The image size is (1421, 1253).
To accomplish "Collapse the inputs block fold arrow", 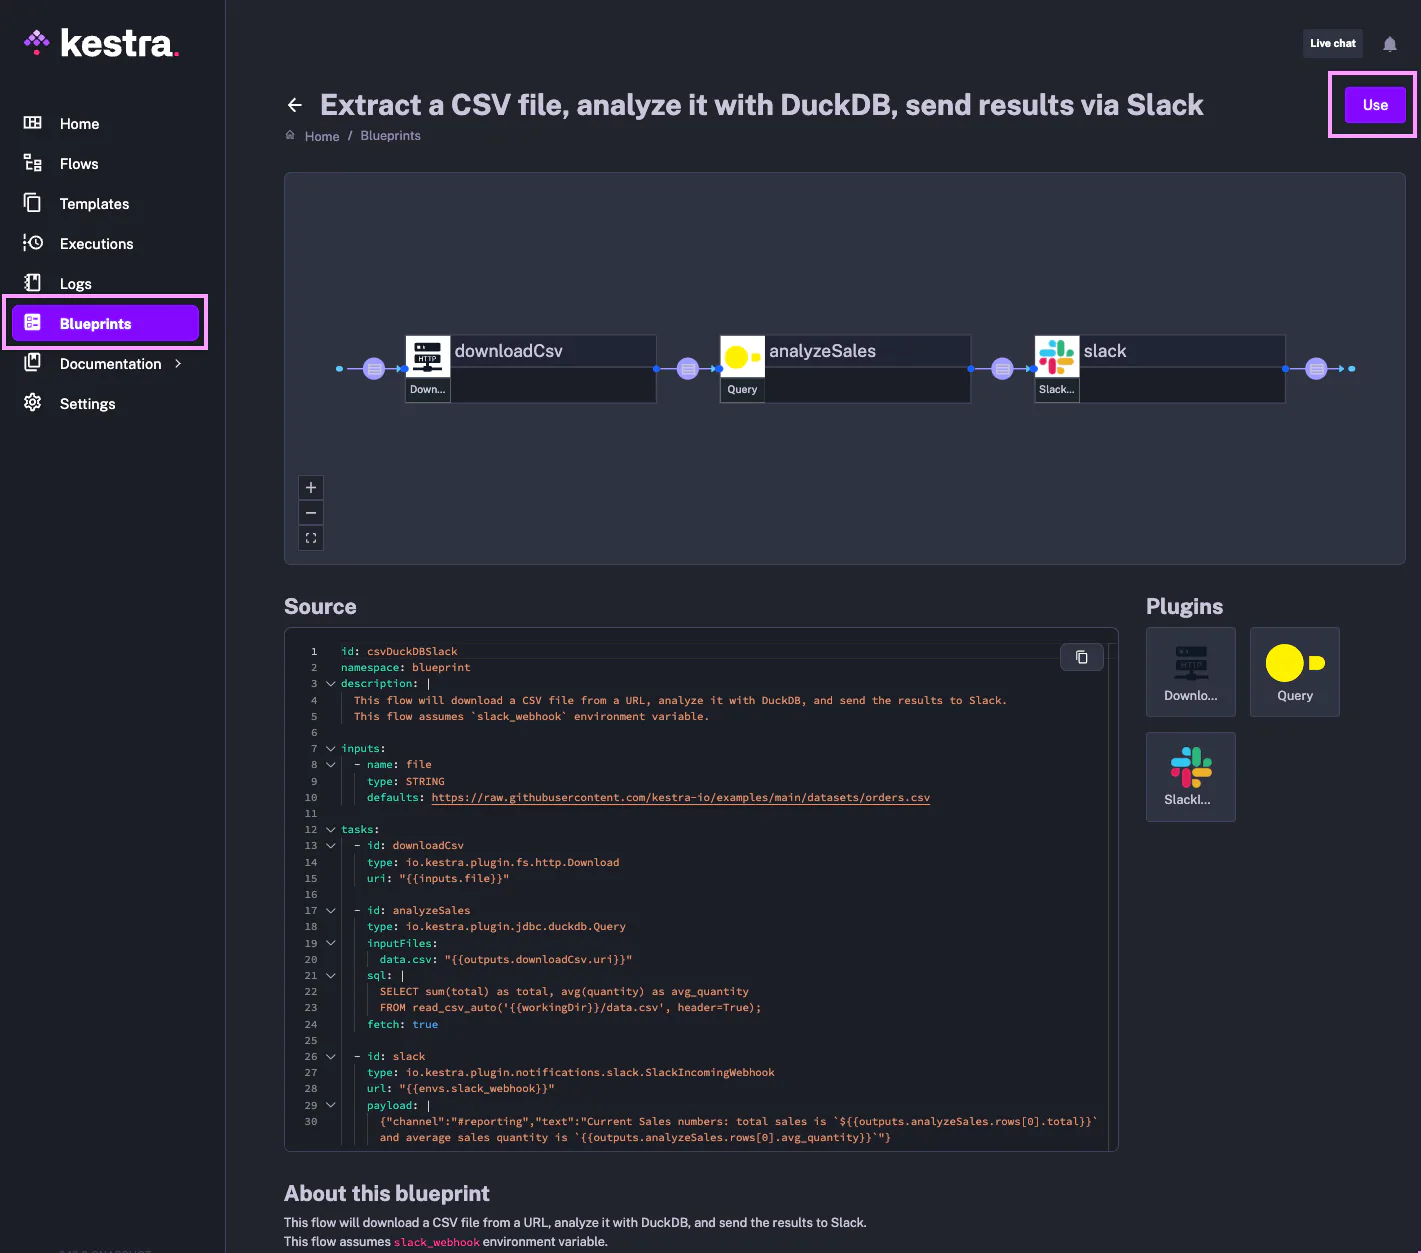I will [x=331, y=749].
